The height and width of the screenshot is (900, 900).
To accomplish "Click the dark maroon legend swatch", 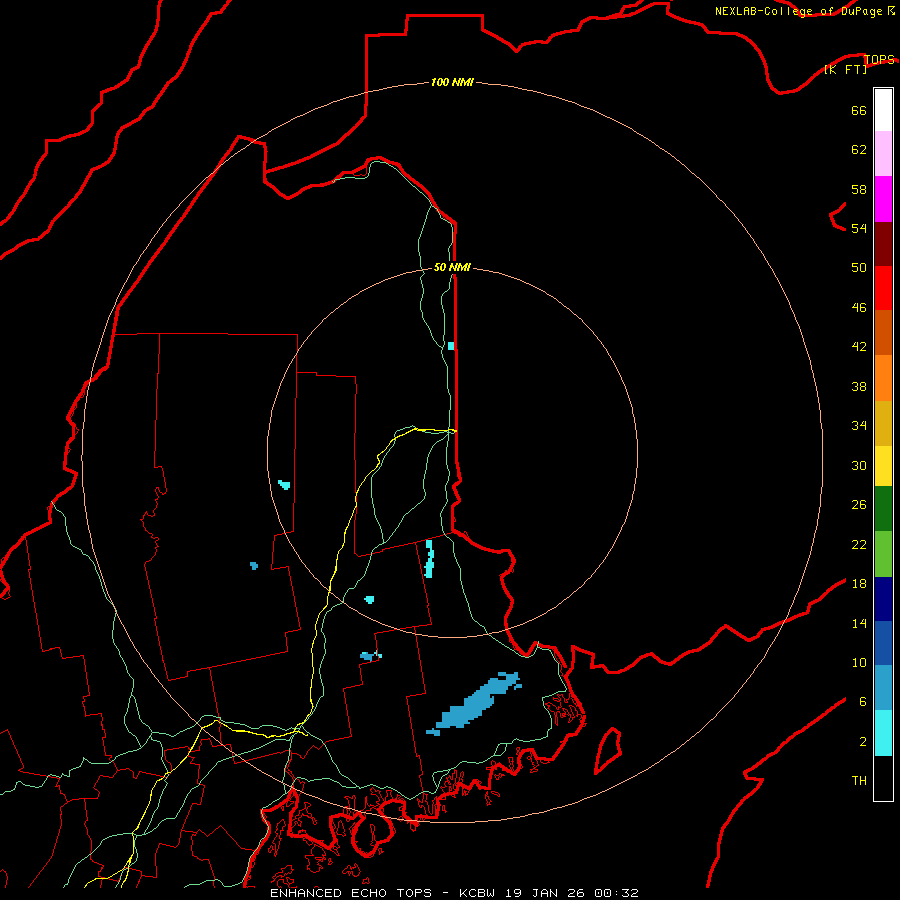I will [x=883, y=244].
